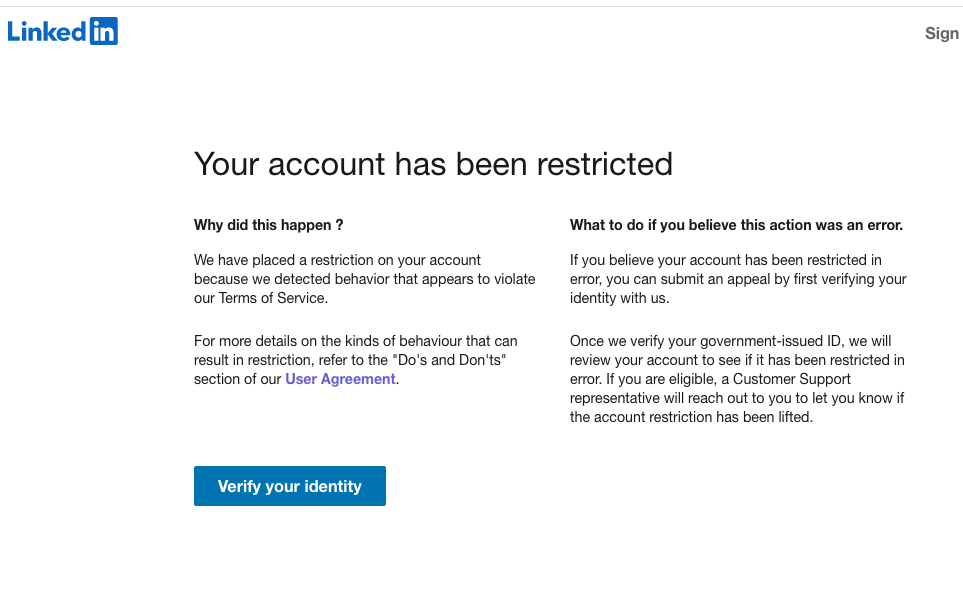This screenshot has width=963, height=610.
Task: Click the "account restriction has been lifted" text
Action: coord(703,417)
